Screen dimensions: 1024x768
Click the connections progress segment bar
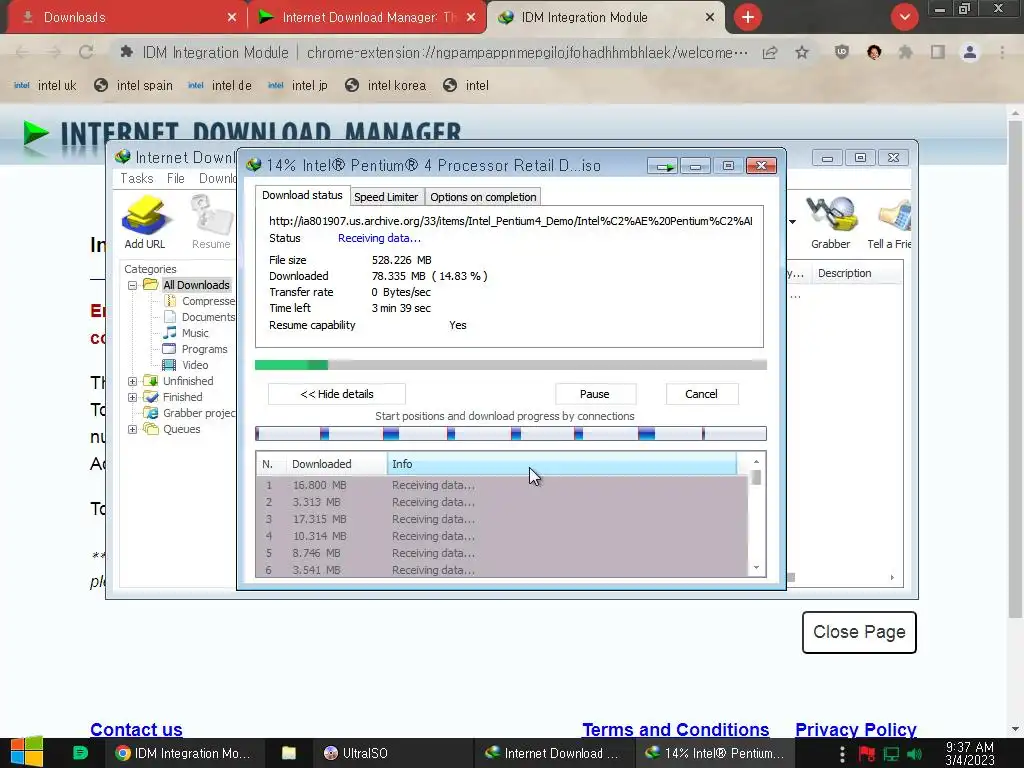click(x=511, y=433)
